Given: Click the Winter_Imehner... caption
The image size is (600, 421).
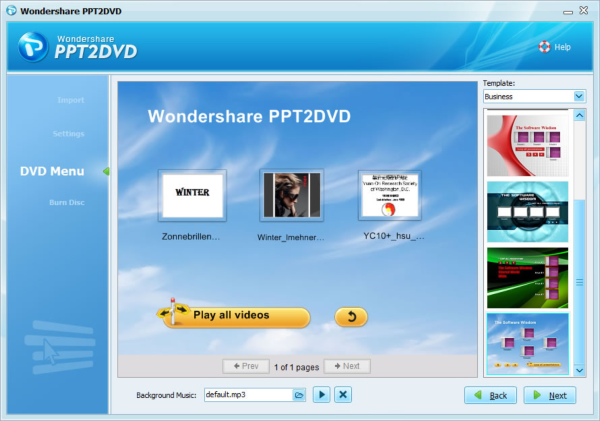Looking at the screenshot, I should pyautogui.click(x=290, y=237).
